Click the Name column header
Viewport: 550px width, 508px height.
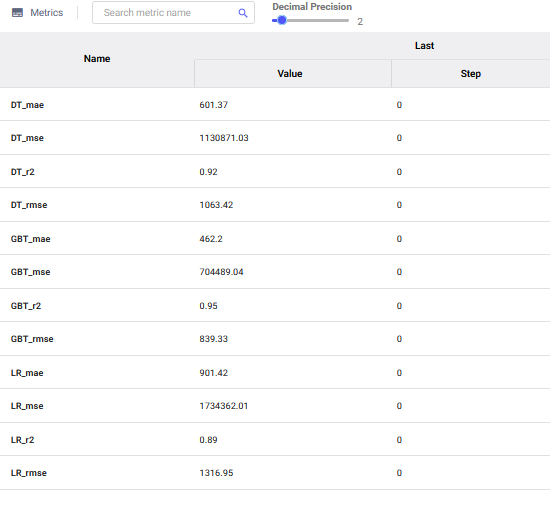[97, 59]
